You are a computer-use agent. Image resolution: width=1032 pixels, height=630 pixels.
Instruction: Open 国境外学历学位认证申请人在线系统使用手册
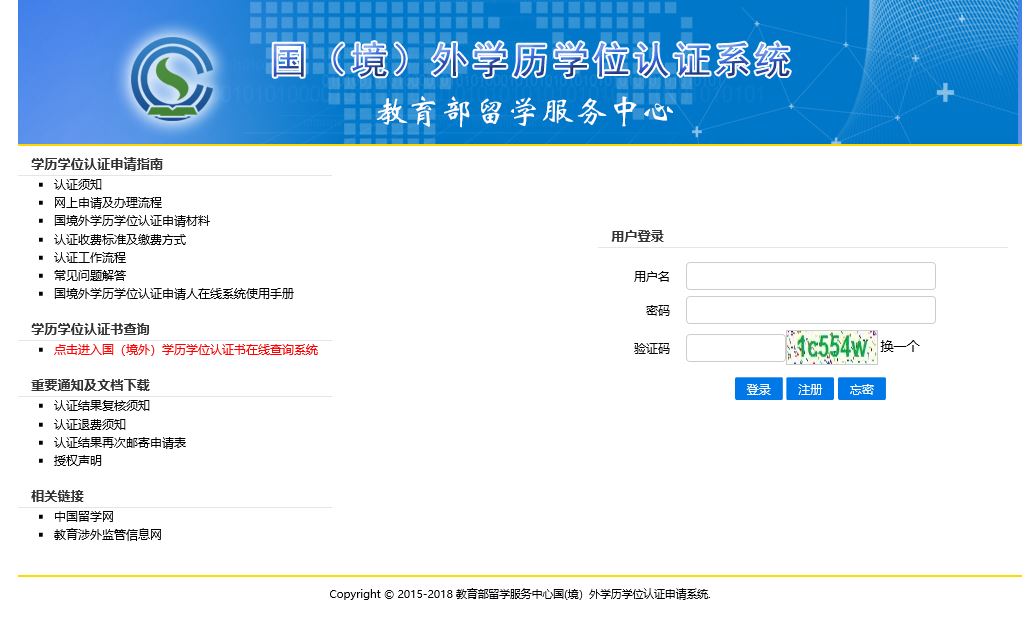tap(174, 294)
